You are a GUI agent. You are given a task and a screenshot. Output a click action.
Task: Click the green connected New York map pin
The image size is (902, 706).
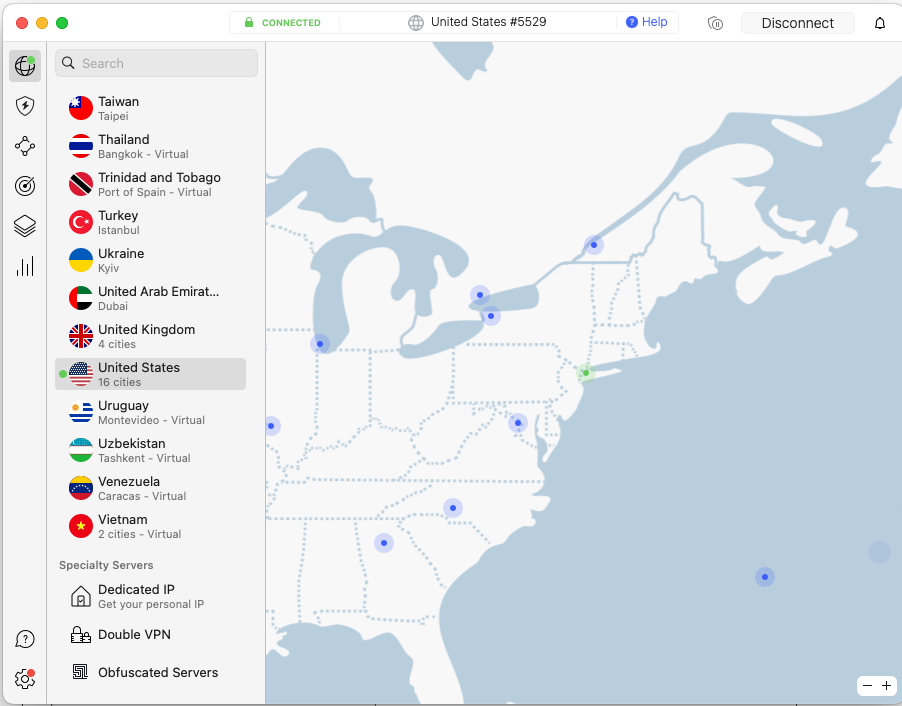[586, 373]
